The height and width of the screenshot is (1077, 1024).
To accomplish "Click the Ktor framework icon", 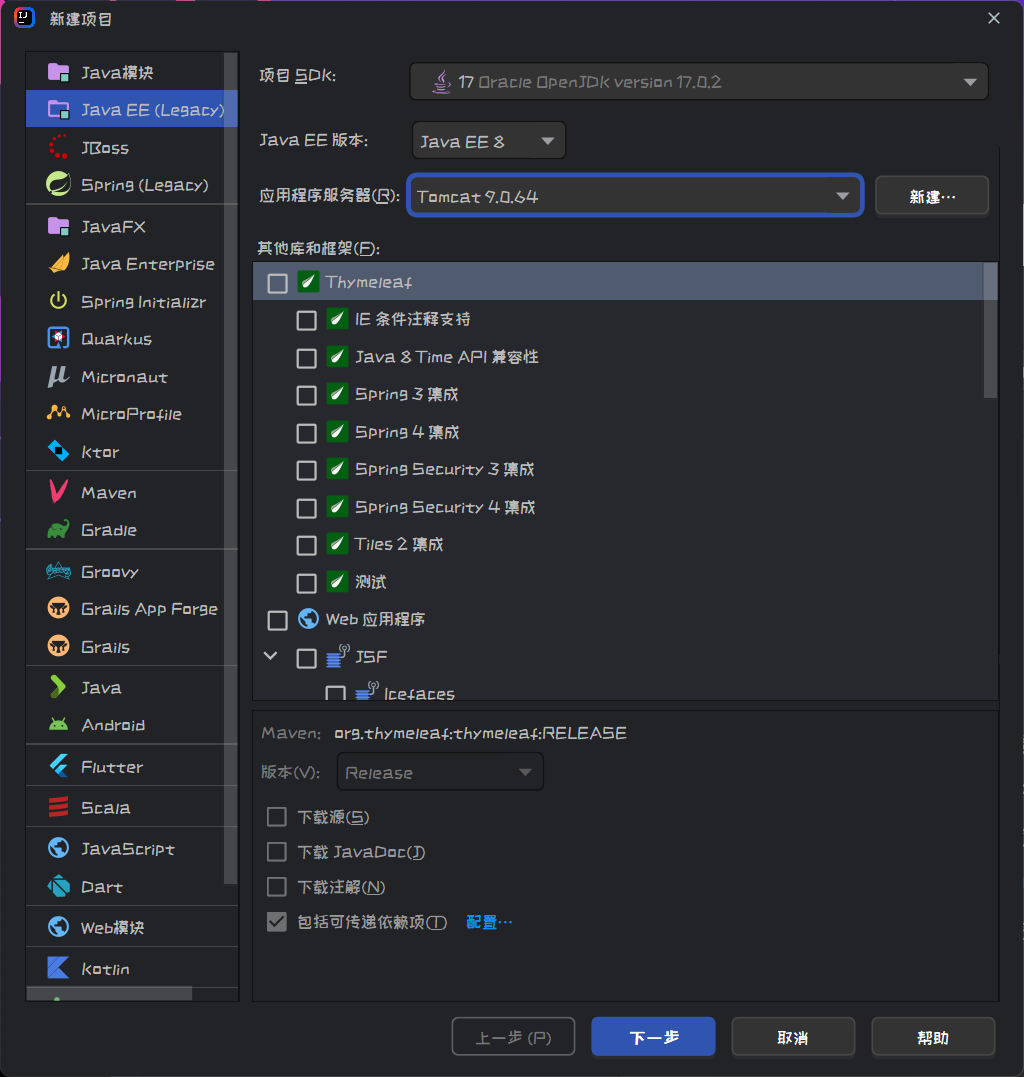I will coord(60,451).
